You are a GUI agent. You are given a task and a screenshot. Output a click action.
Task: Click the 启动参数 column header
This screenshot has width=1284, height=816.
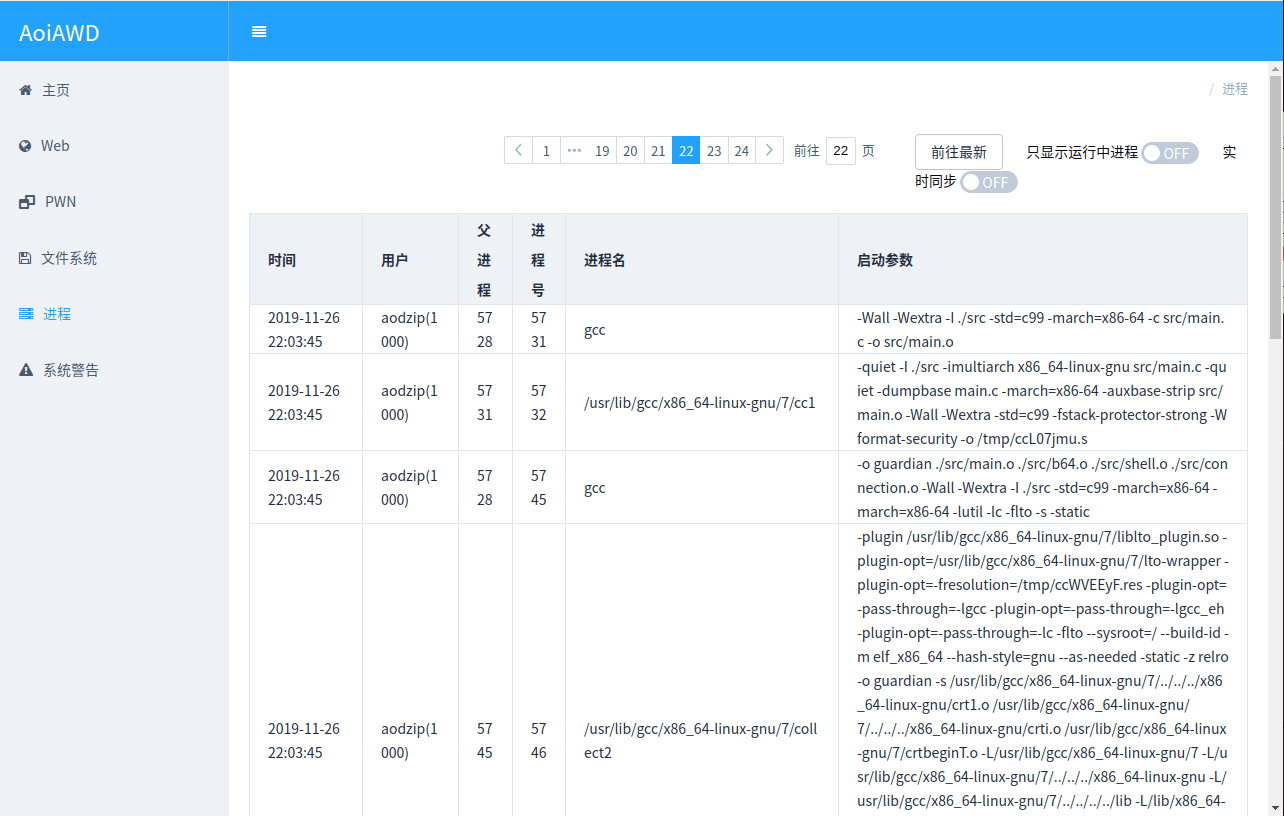pos(1043,259)
